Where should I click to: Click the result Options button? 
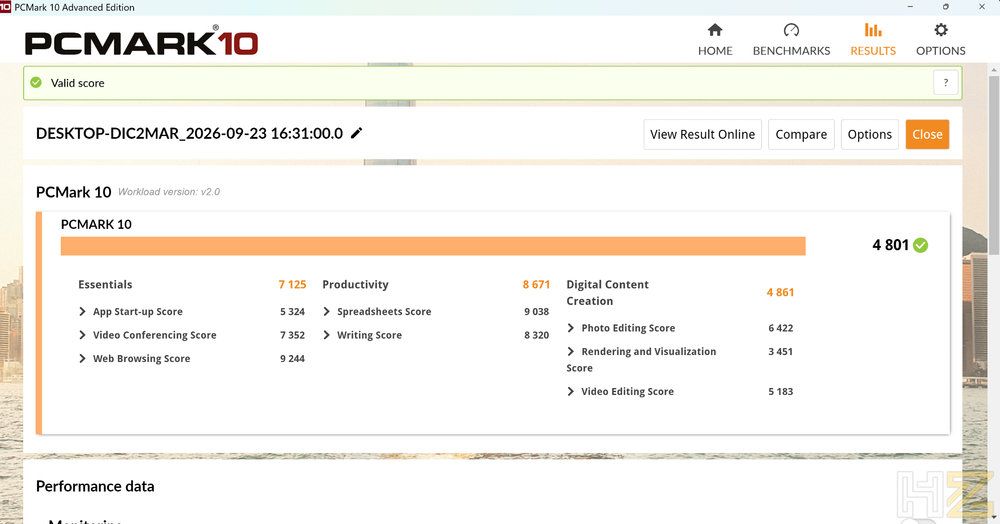pos(869,135)
